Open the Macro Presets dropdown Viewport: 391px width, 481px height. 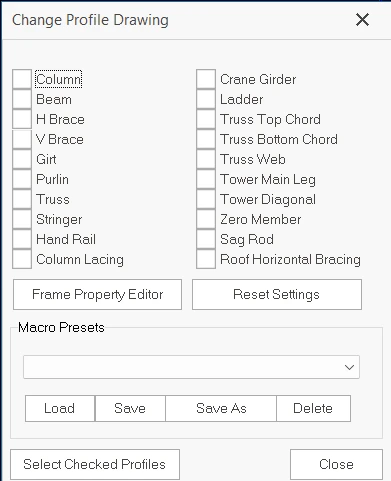191,367
